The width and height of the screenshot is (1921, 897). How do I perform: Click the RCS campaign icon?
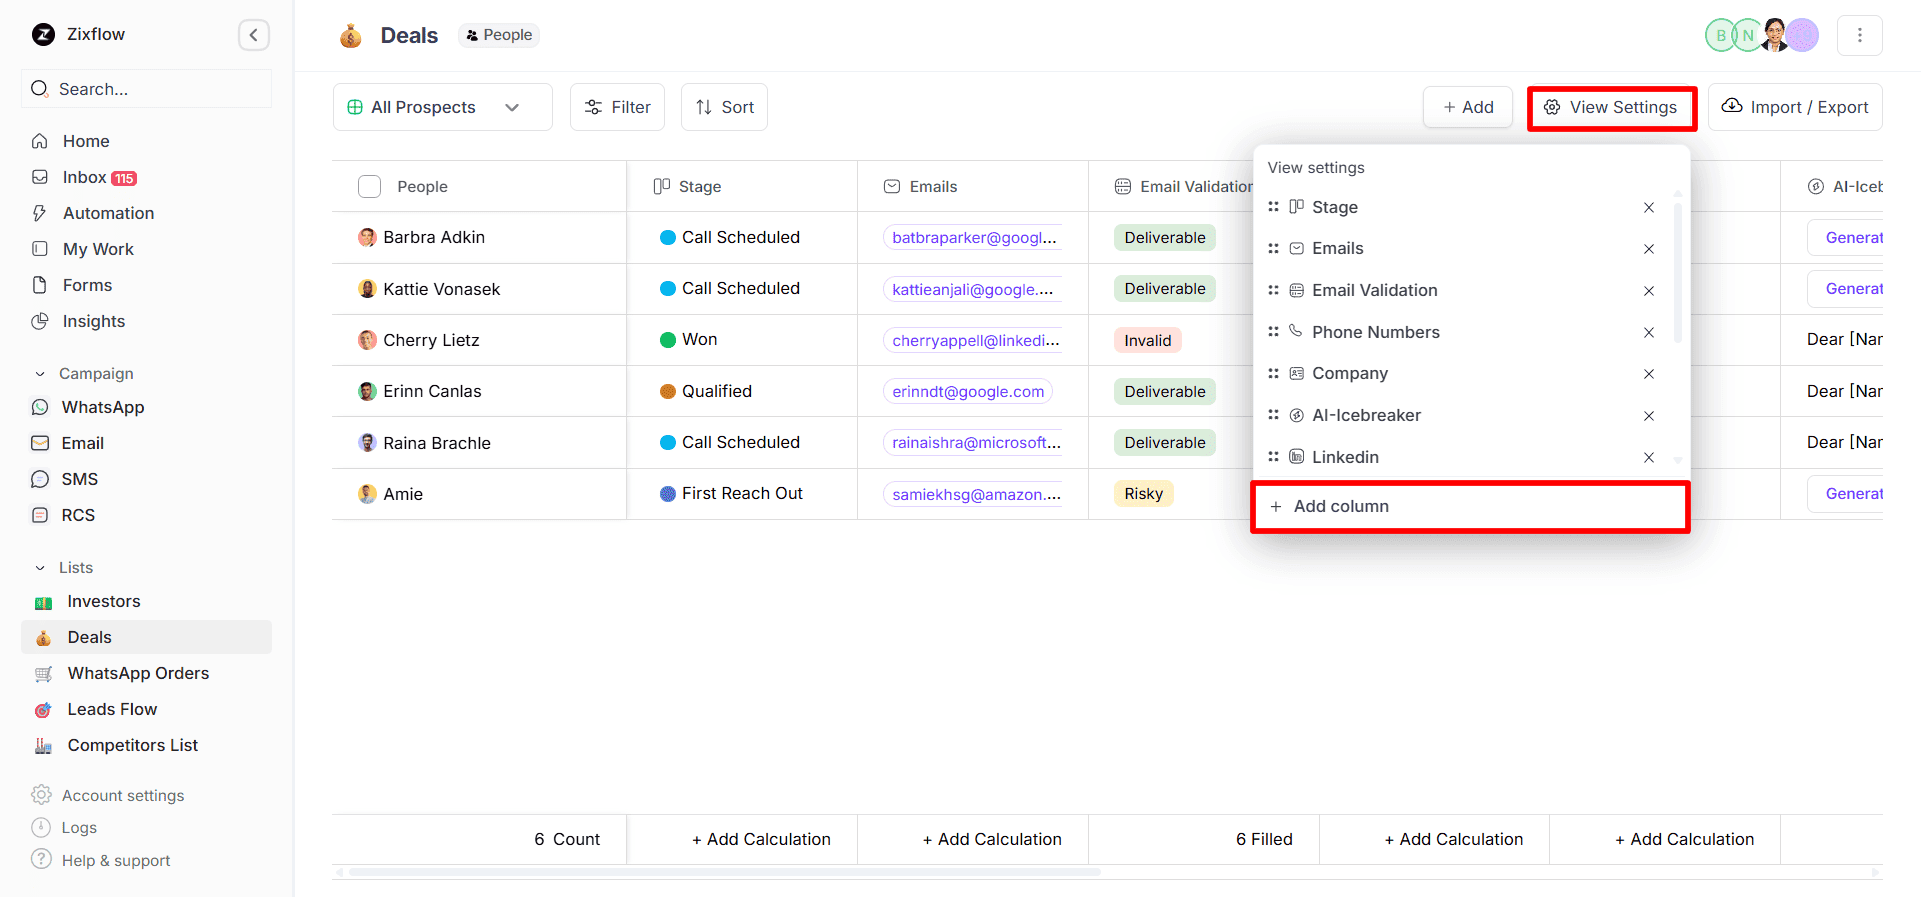(40, 515)
